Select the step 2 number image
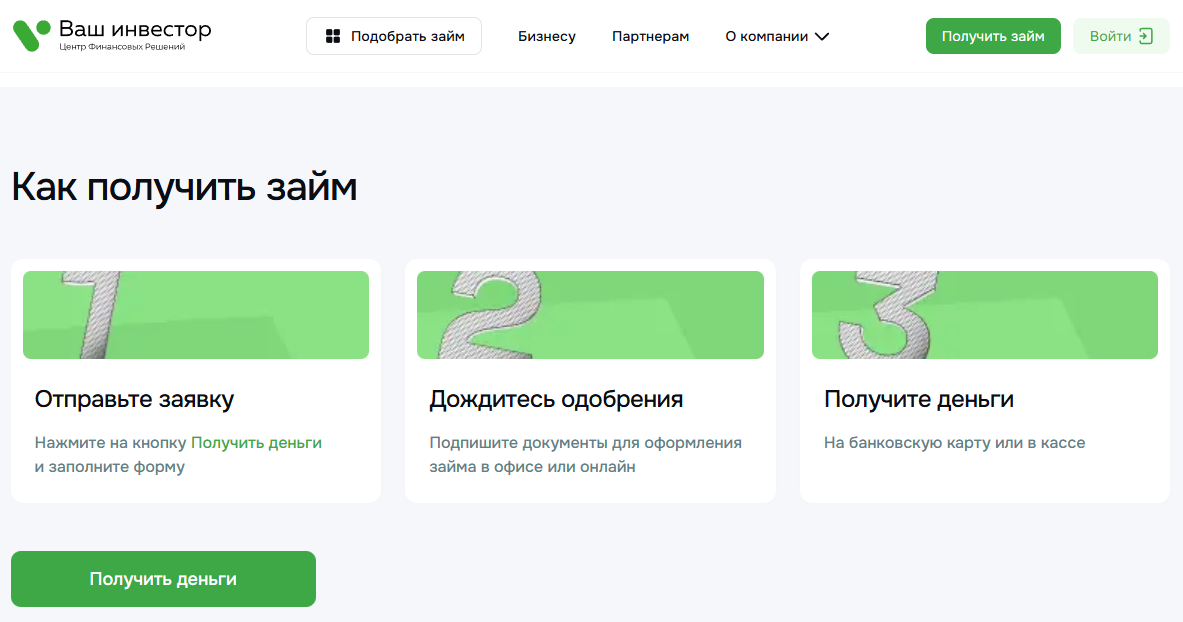1183x622 pixels. tap(590, 315)
